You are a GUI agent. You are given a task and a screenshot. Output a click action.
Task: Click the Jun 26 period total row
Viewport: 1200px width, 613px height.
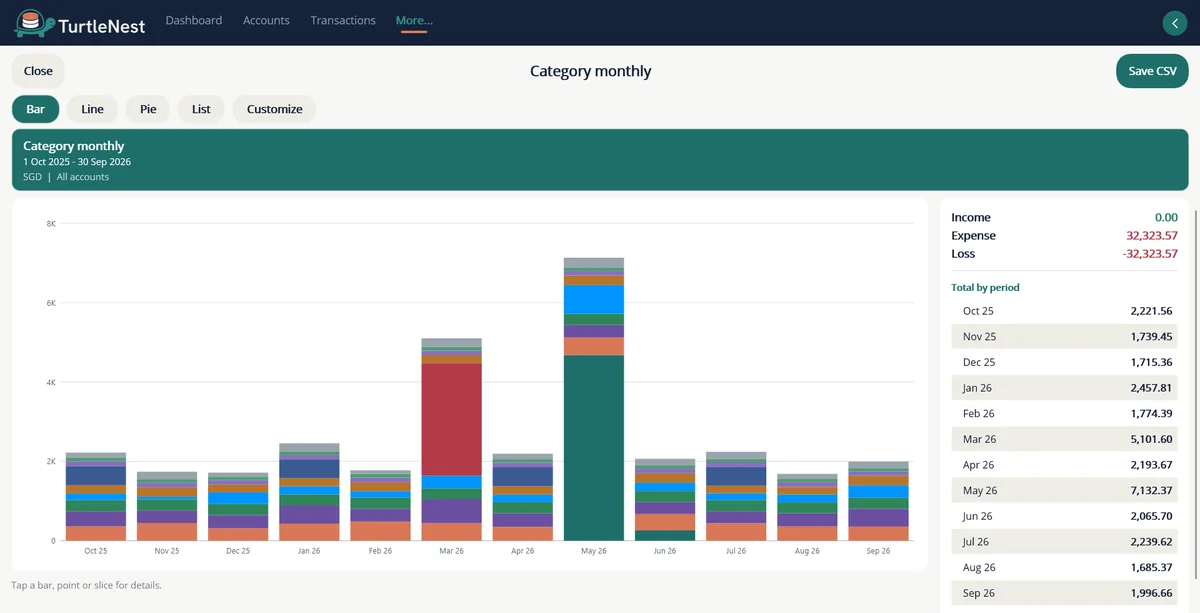[1064, 516]
